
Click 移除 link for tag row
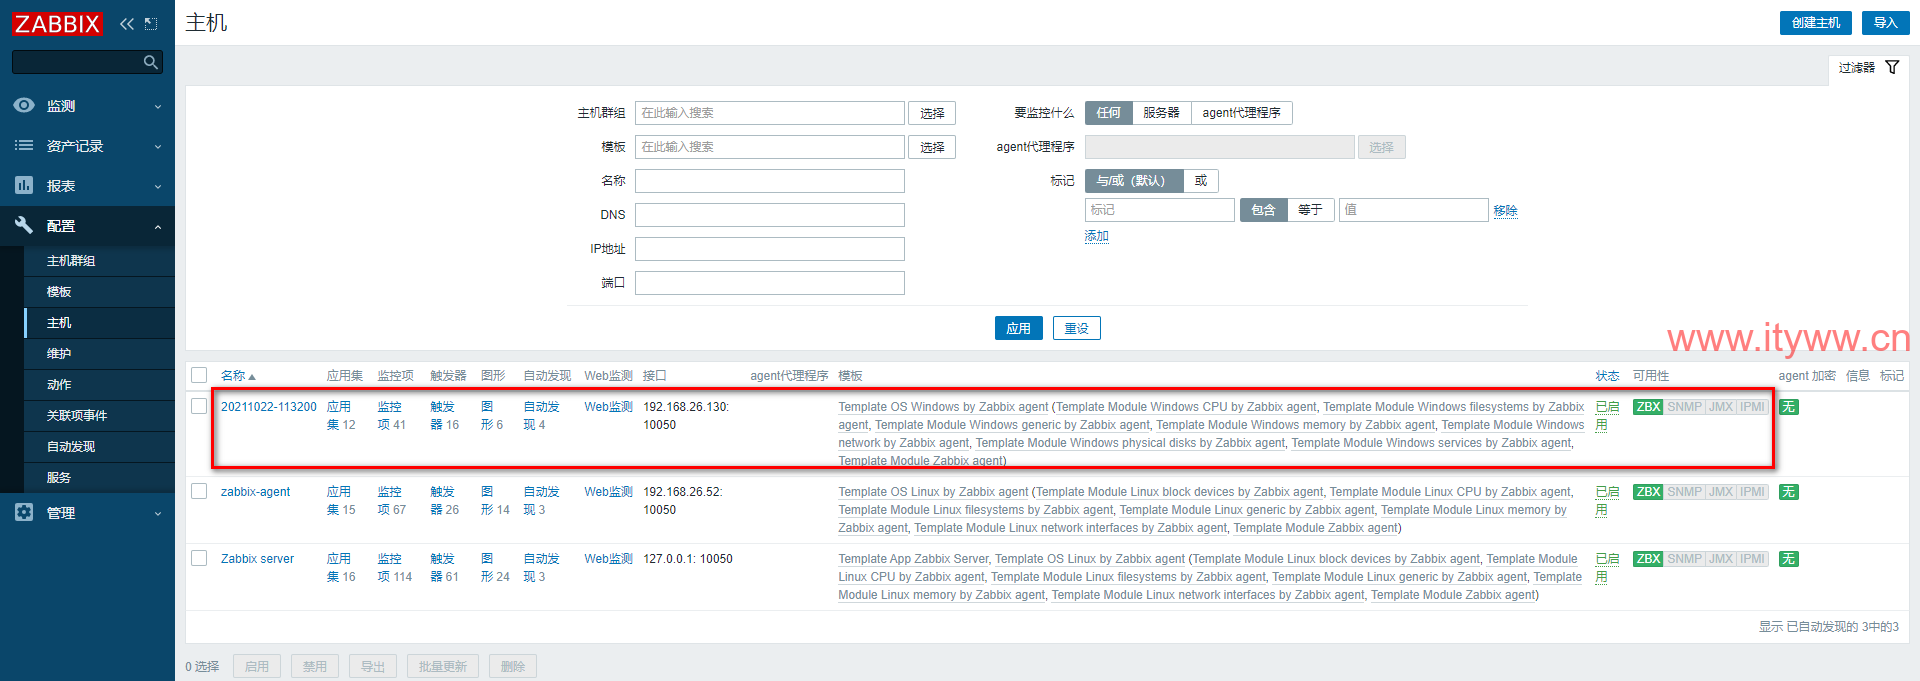pos(1505,211)
